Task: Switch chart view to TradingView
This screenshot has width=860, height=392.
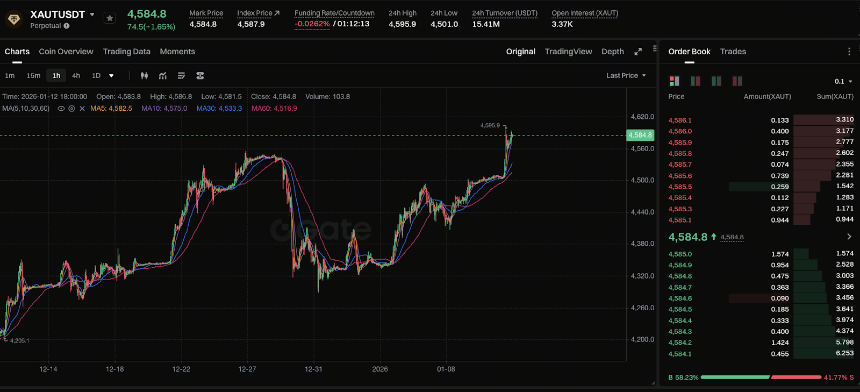Action: pyautogui.click(x=568, y=52)
